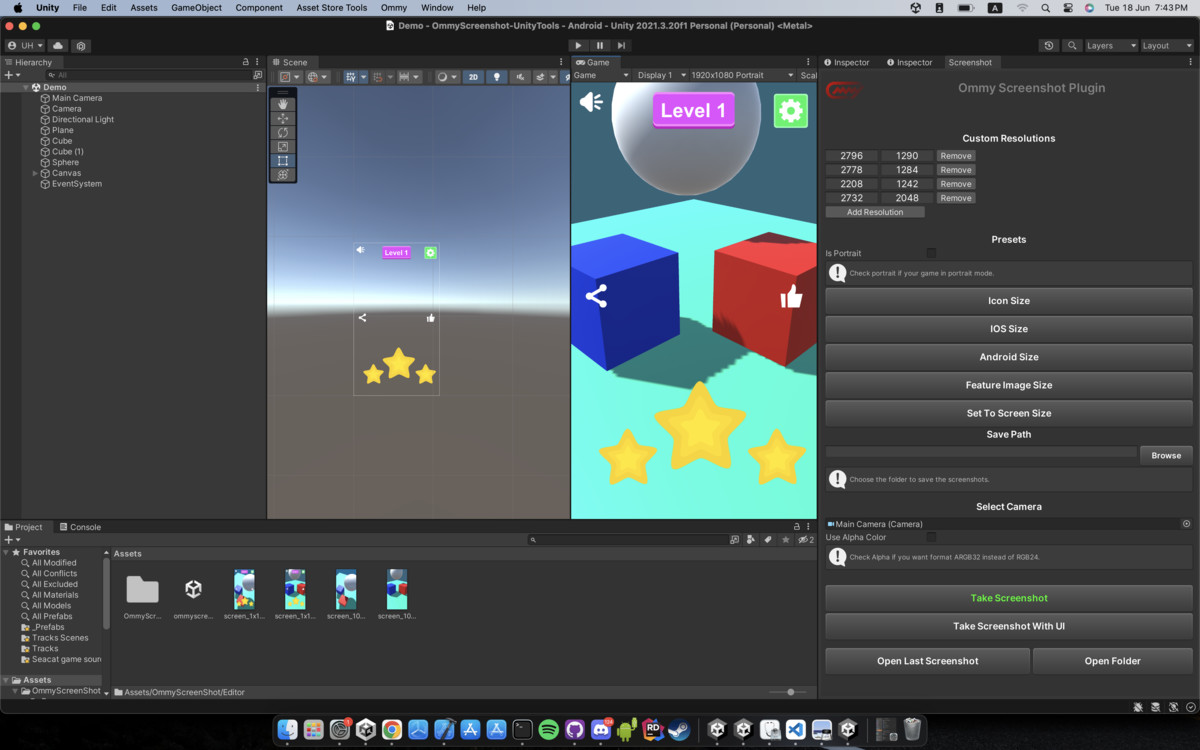
Task: Expand the Canvas object in Hierarchy
Action: (x=35, y=173)
